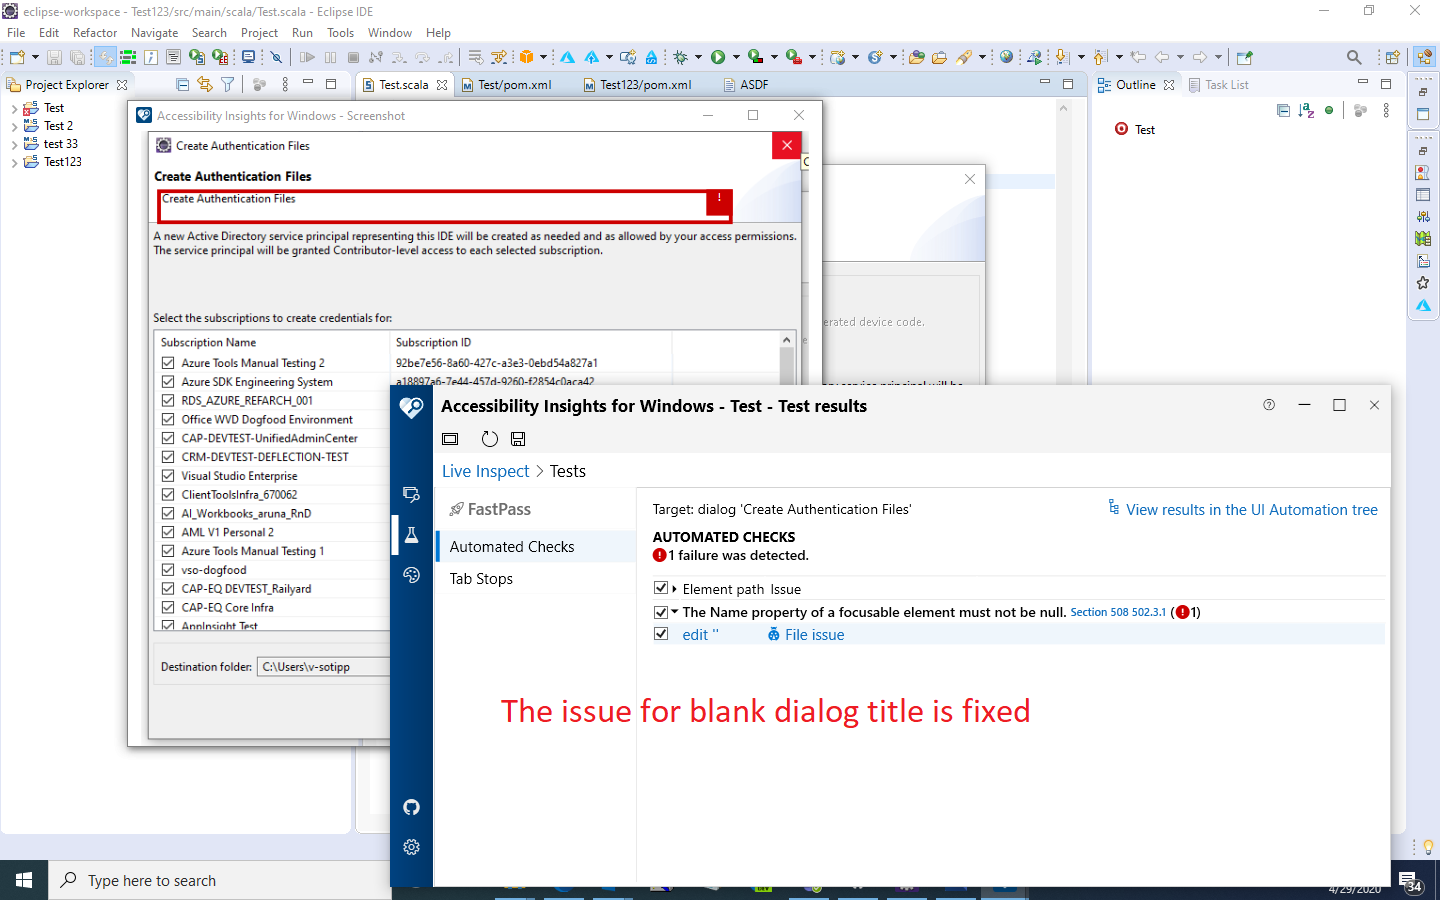Switch to the Test/pom.xml tab
Viewport: 1440px width, 900px height.
[516, 85]
